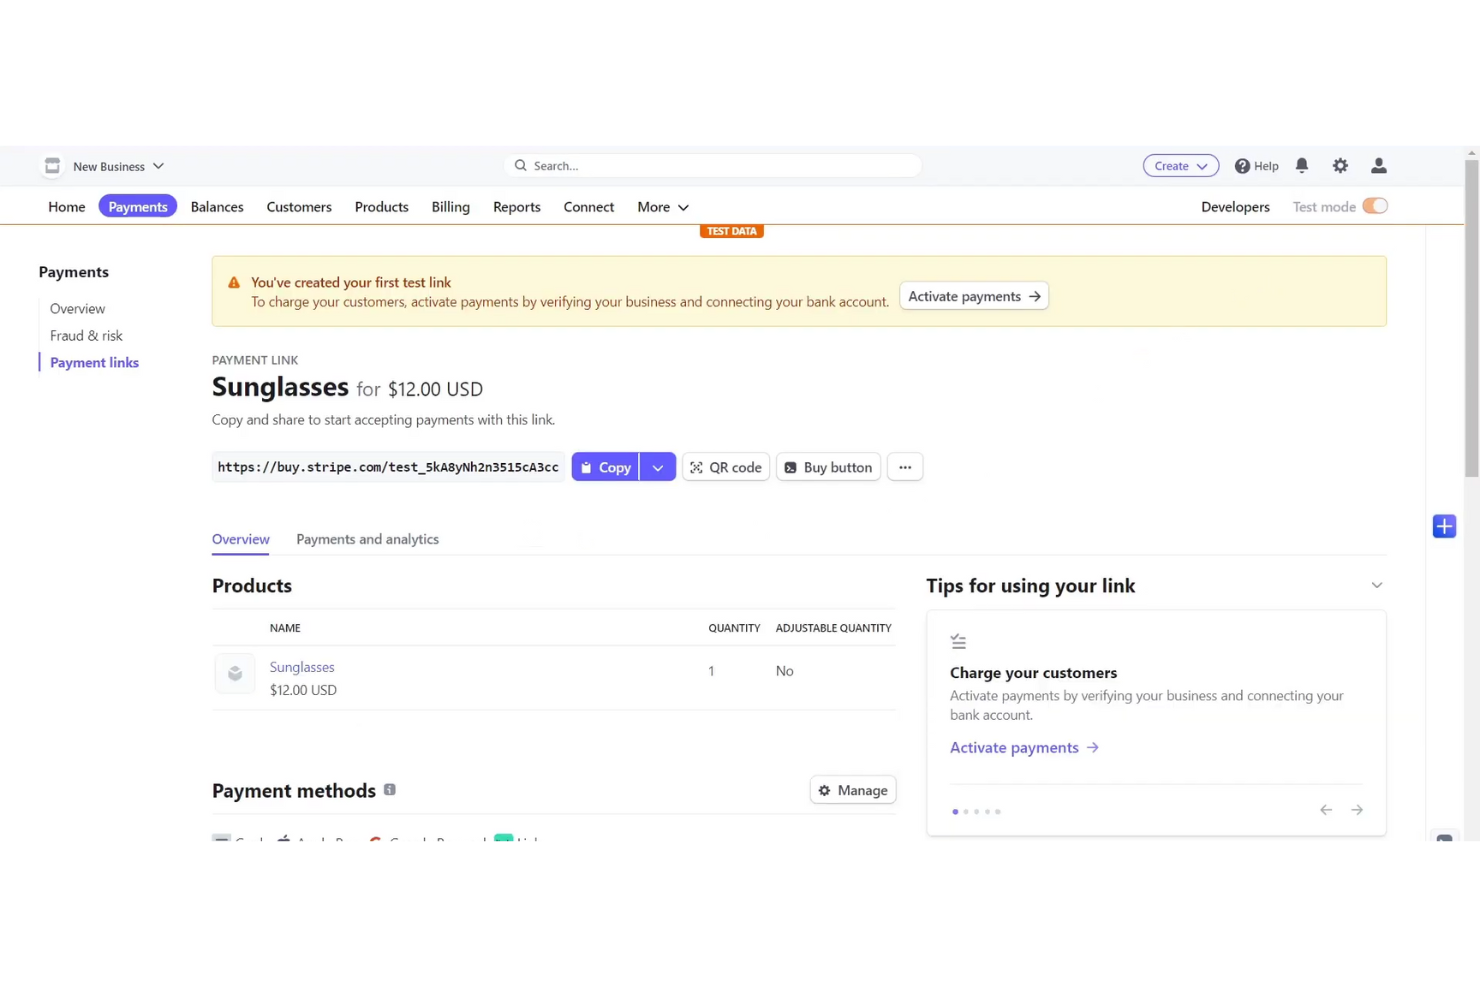Open the Reports section
This screenshot has width=1480, height=987.
(x=516, y=207)
